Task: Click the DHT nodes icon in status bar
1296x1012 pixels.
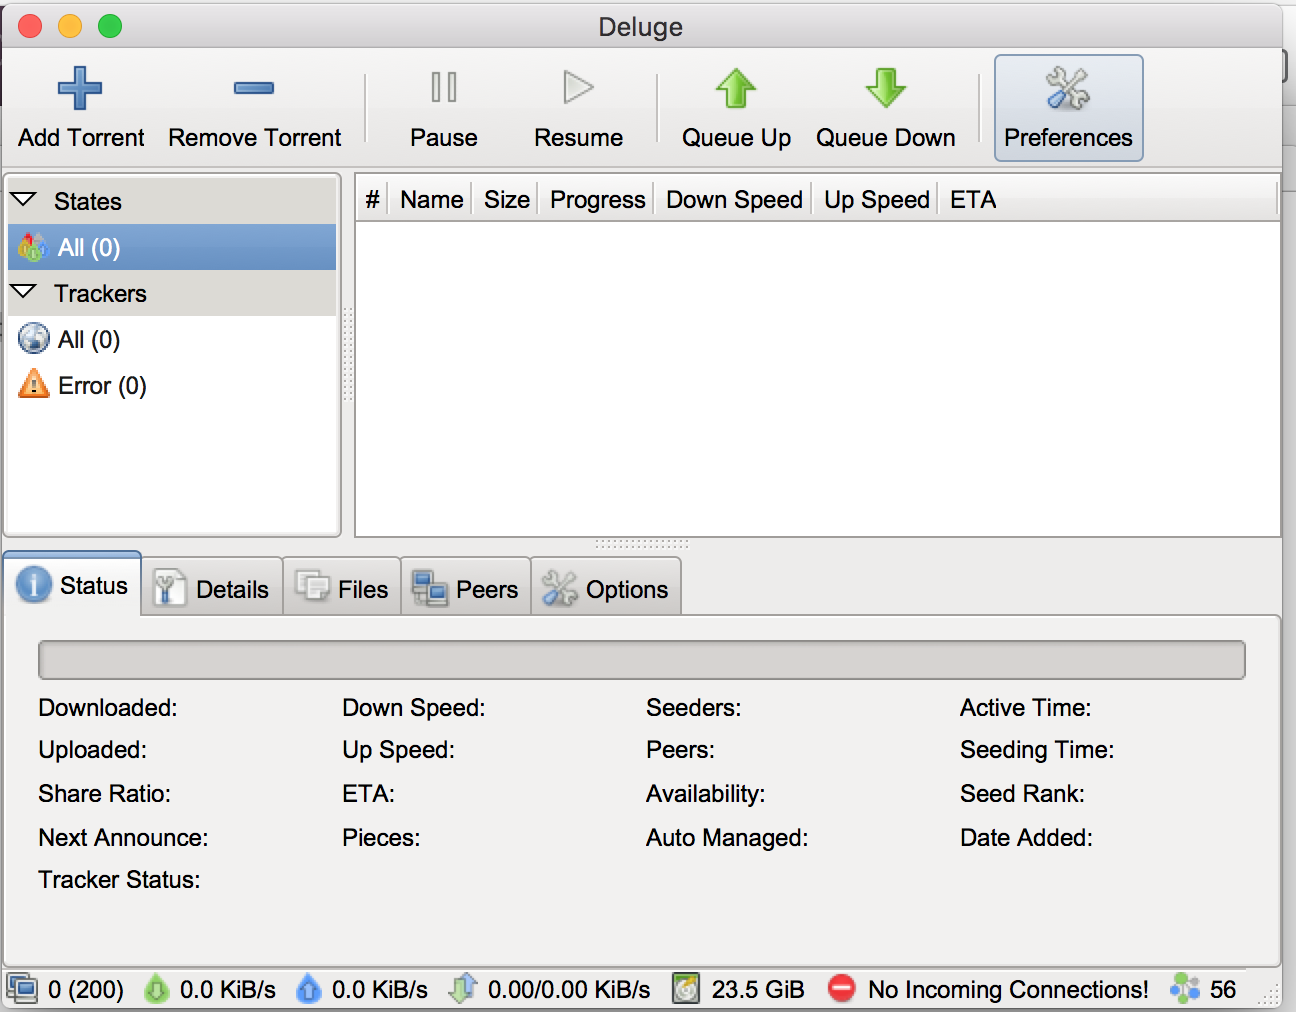Action: (x=1185, y=989)
